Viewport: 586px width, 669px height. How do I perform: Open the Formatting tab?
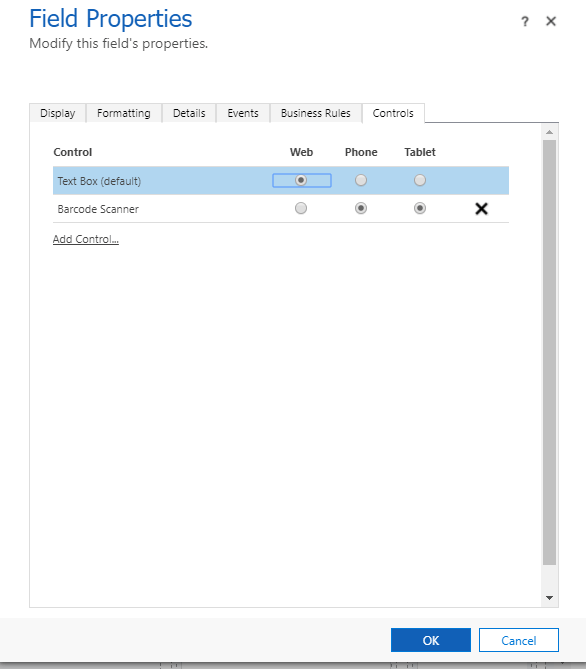pos(124,113)
